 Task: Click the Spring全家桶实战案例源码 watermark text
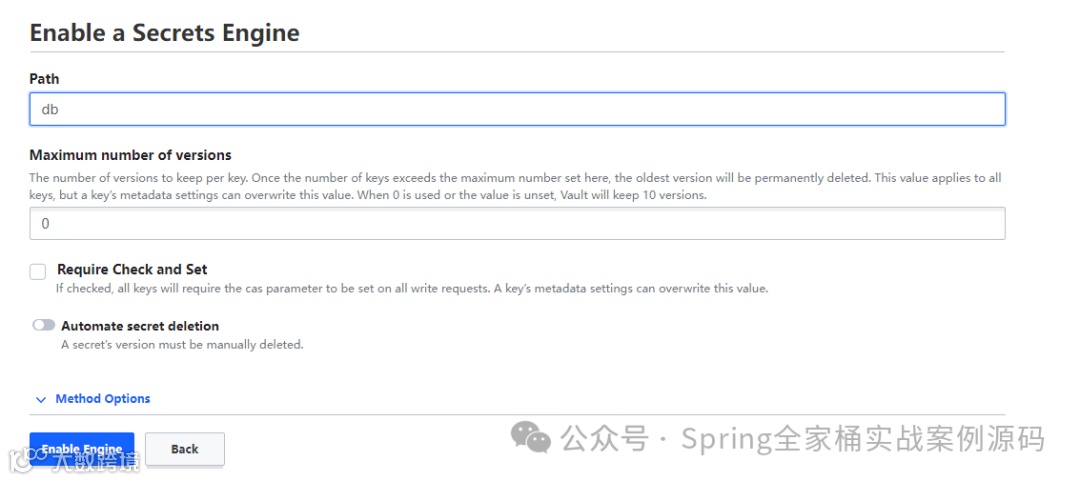[863, 439]
